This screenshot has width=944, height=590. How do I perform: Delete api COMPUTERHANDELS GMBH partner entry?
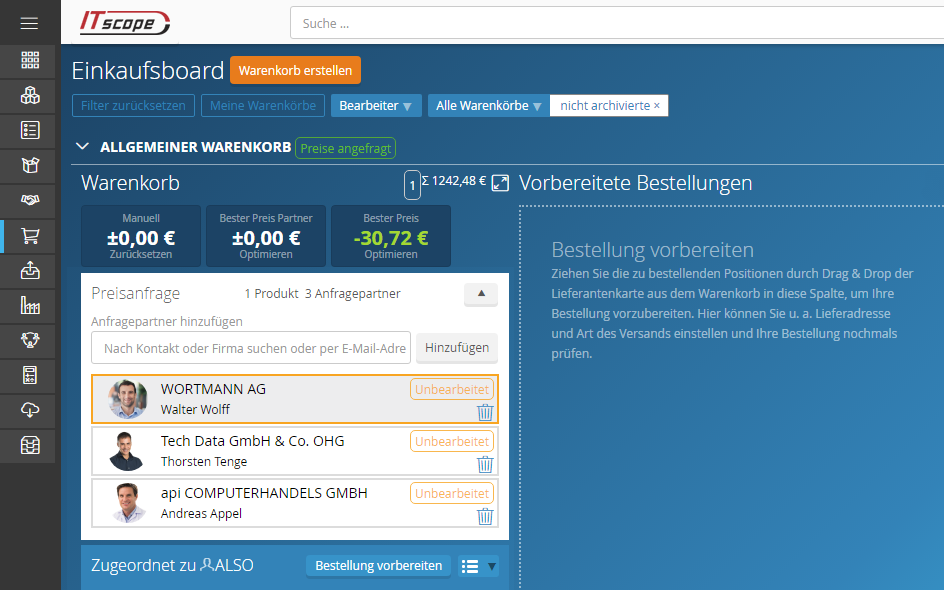click(485, 516)
